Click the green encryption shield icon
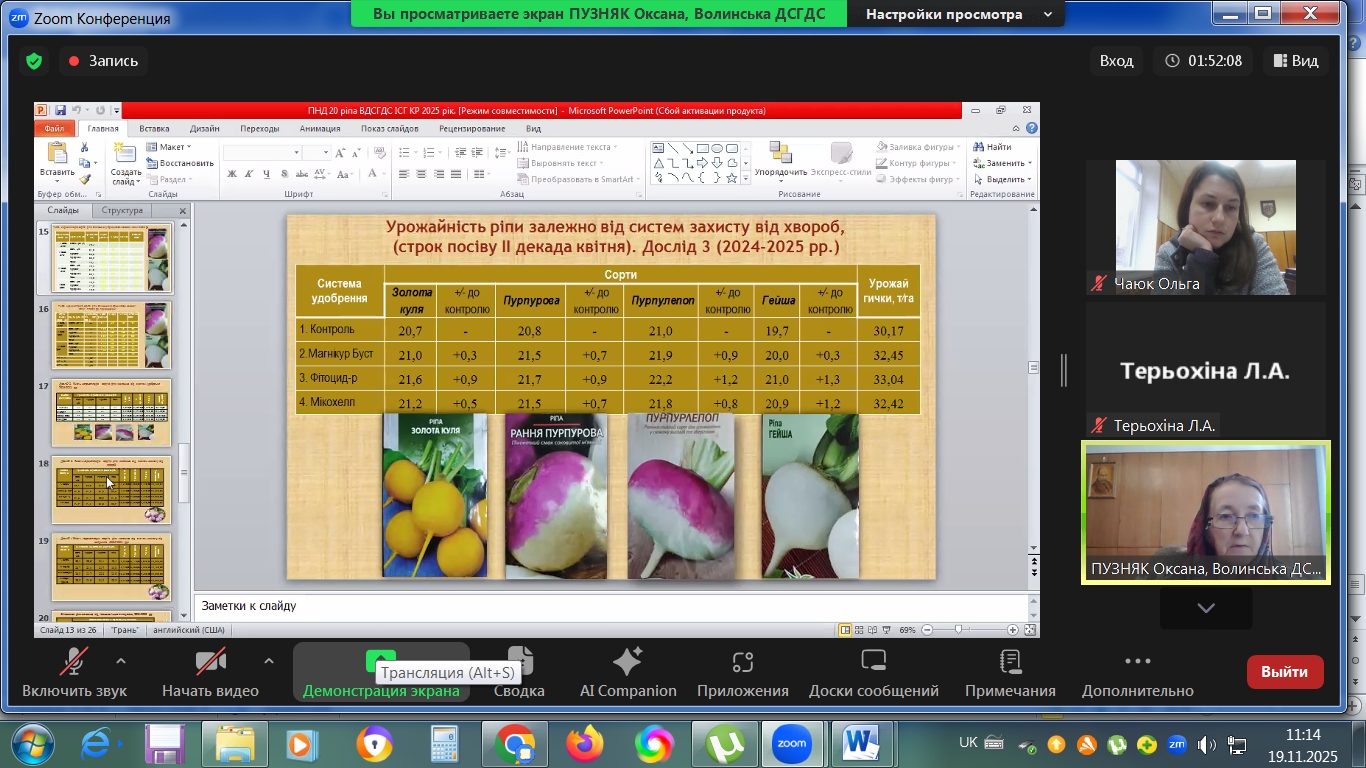Image resolution: width=1366 pixels, height=768 pixels. pyautogui.click(x=34, y=61)
